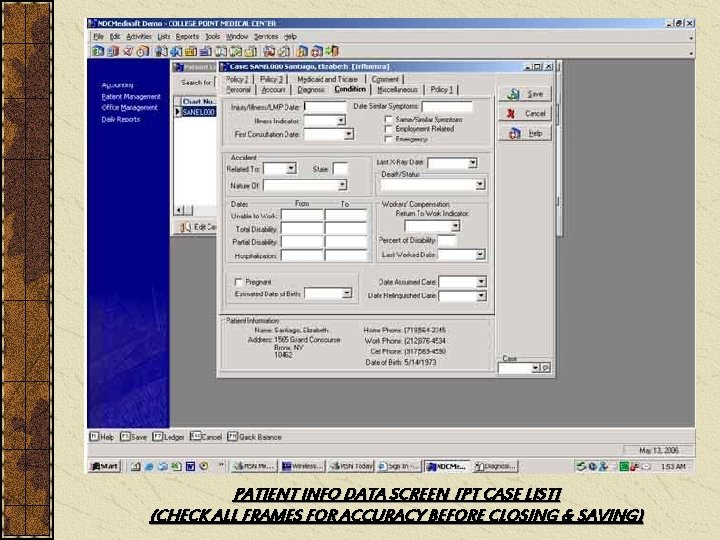
Task: Click the green circular arrows system tray icon
Action: pyautogui.click(x=581, y=467)
